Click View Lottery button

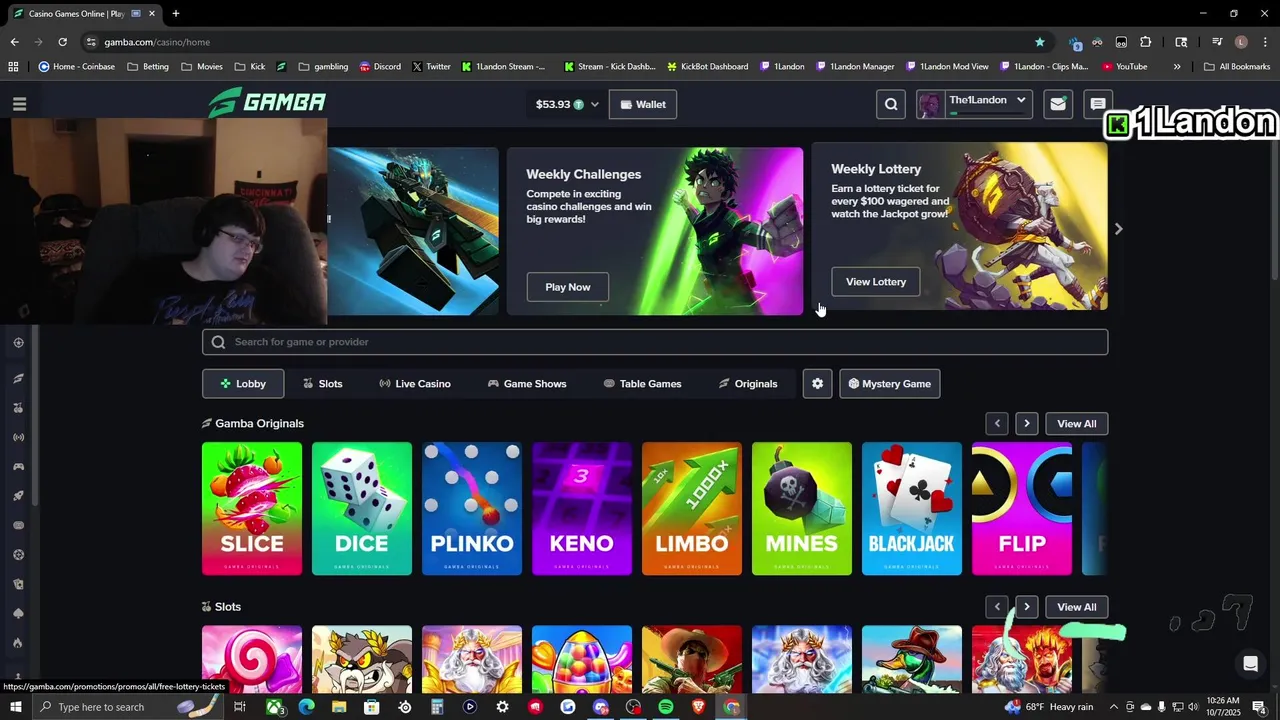tap(876, 282)
